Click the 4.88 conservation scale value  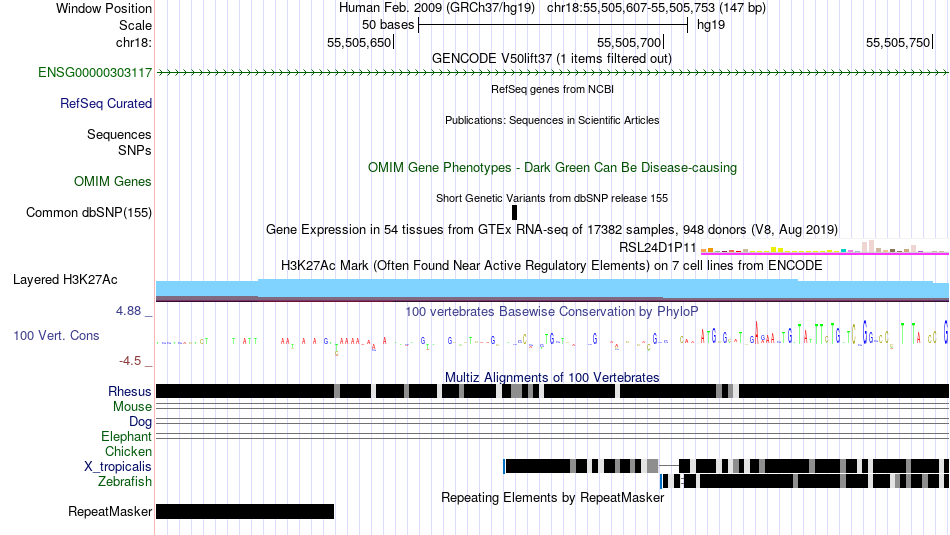coord(128,311)
